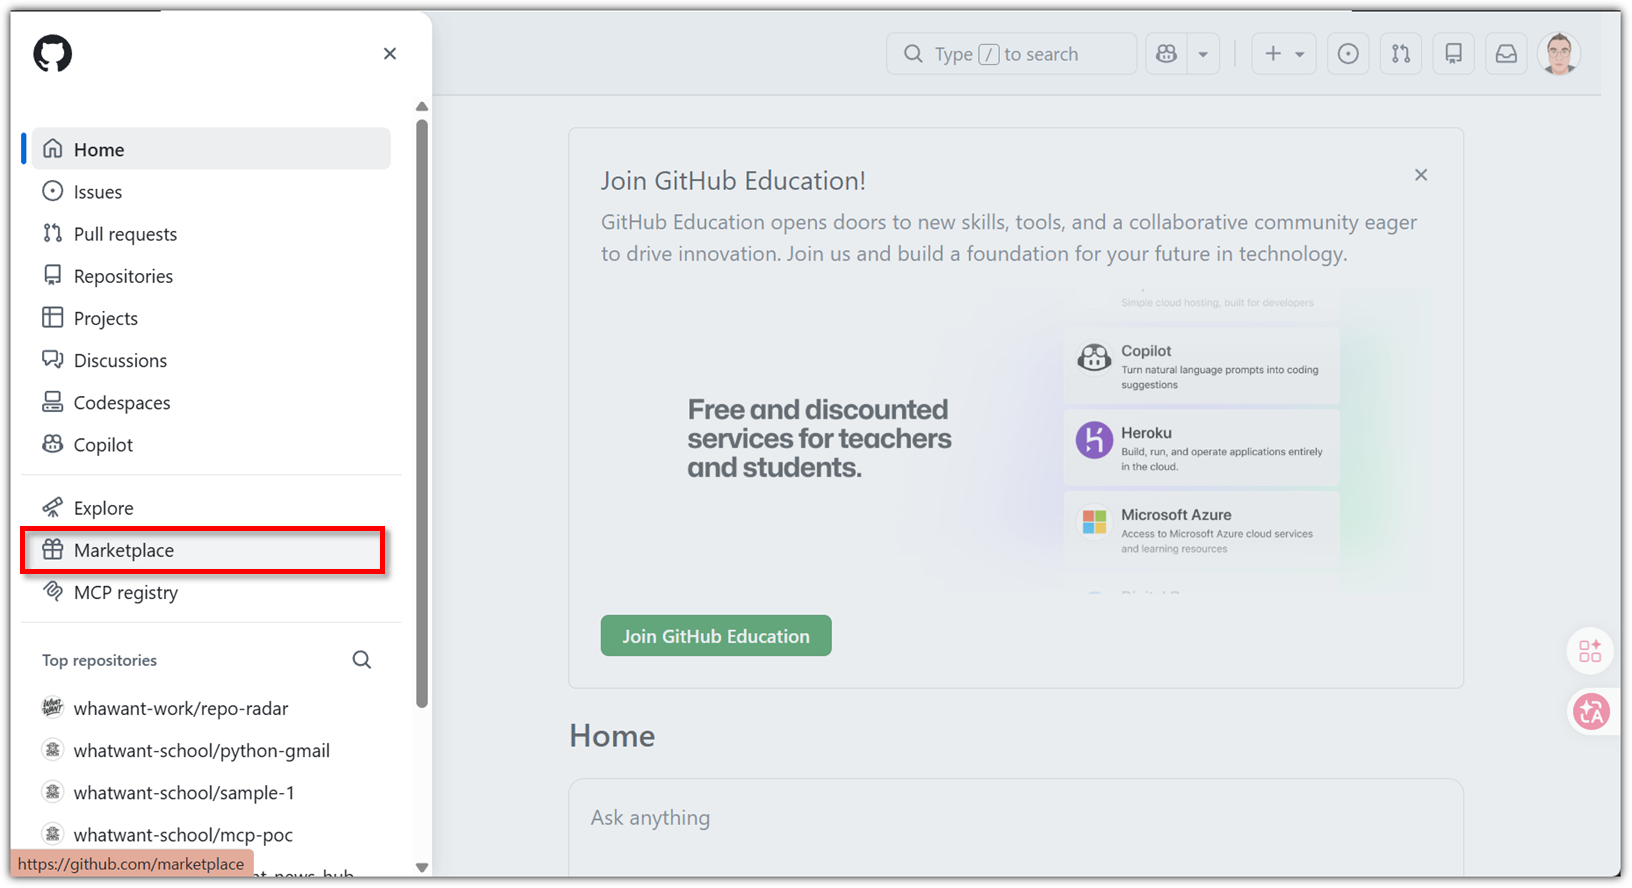
Task: Click the Repositories book sidebar icon
Action: [x=53, y=275]
